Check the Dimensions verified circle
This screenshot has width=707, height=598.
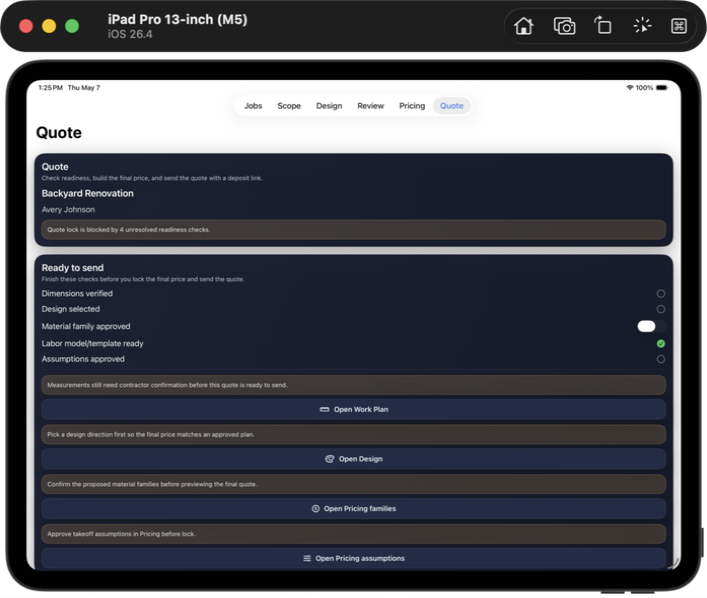click(661, 294)
